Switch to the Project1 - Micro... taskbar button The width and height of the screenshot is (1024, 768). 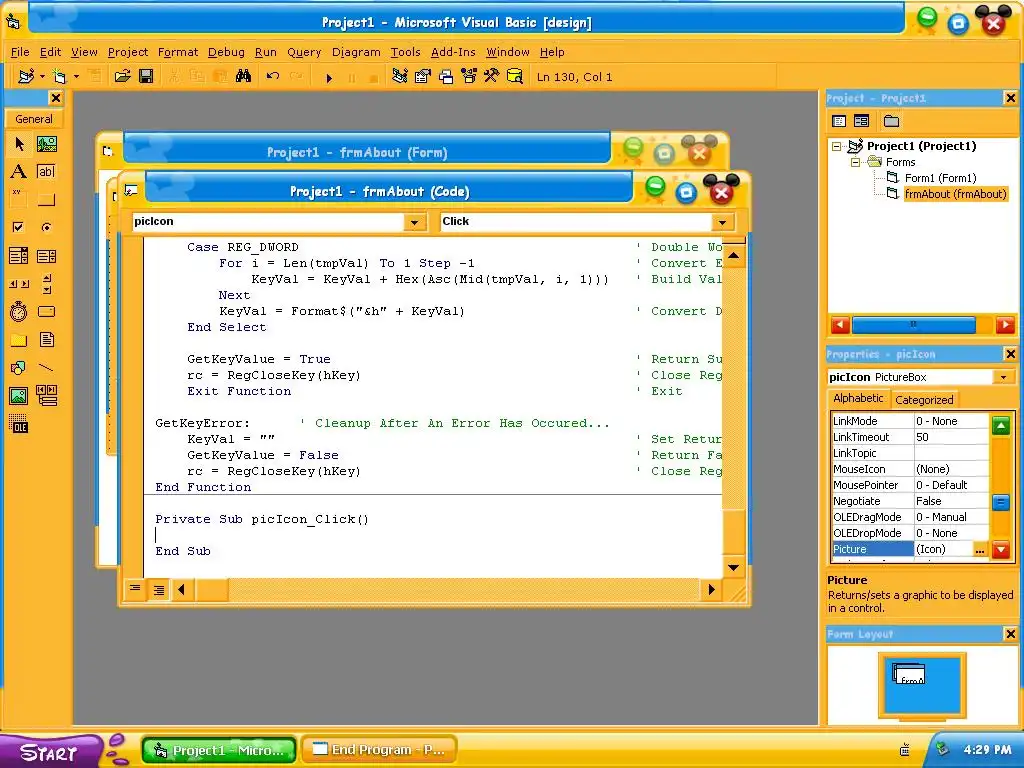pos(219,750)
